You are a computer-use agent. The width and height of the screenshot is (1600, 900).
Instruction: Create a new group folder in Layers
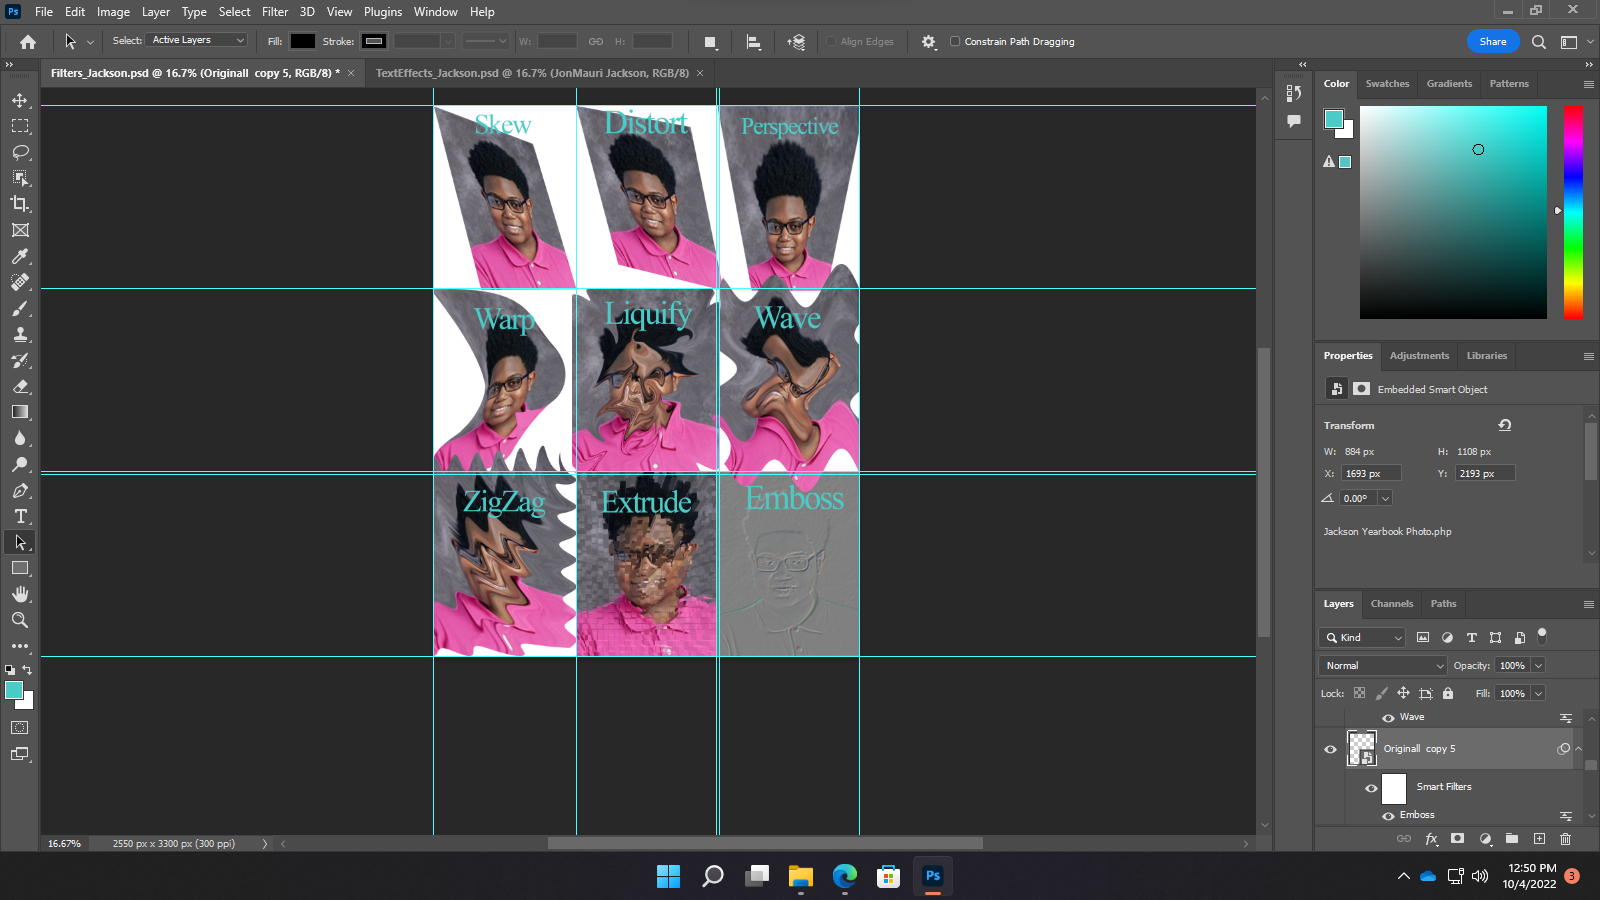coord(1512,839)
